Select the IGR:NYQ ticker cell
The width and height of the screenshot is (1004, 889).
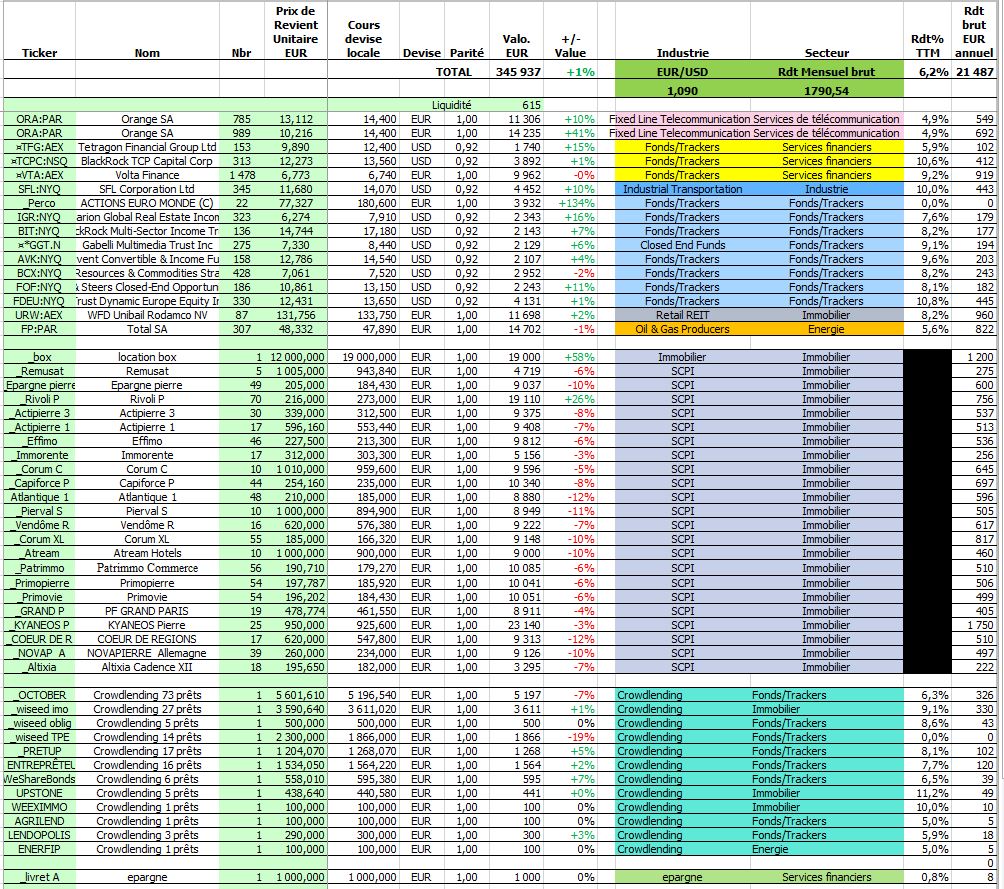(39, 217)
